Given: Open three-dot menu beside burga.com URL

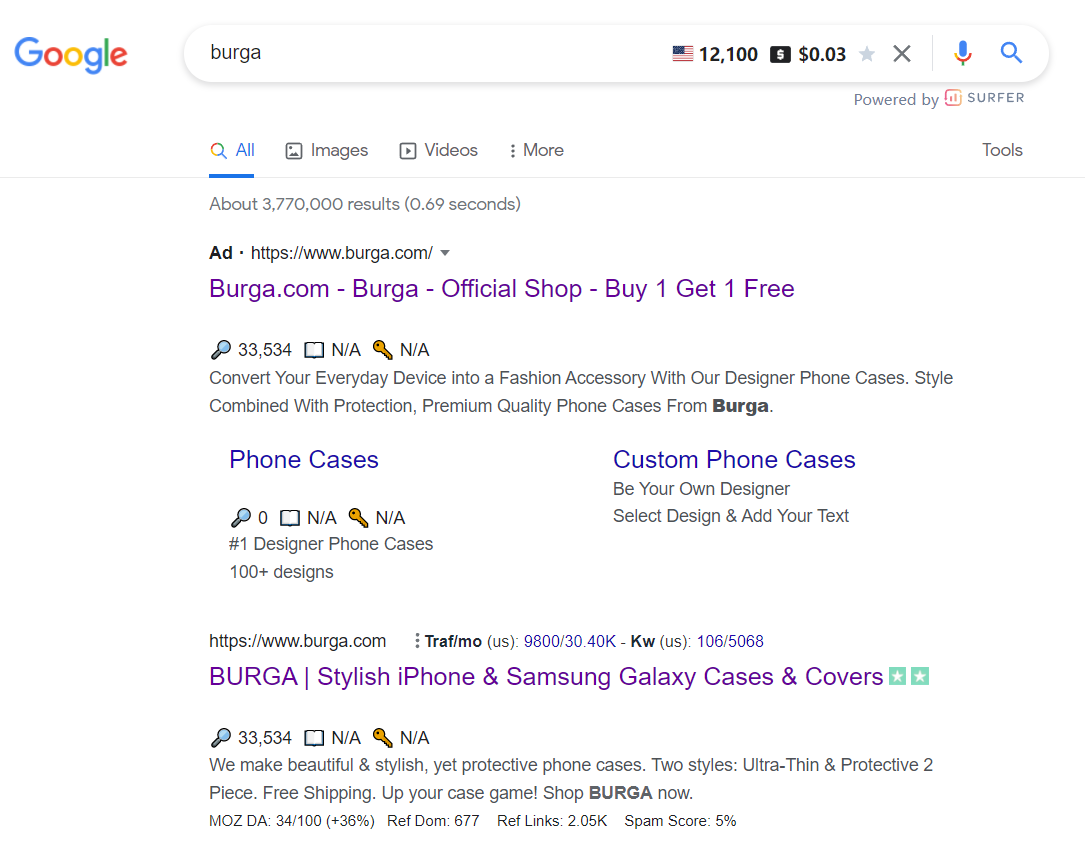Looking at the screenshot, I should (x=416, y=641).
